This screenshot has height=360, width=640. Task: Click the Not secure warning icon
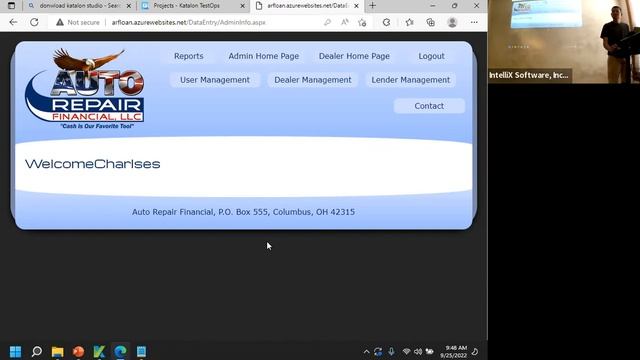click(x=60, y=22)
